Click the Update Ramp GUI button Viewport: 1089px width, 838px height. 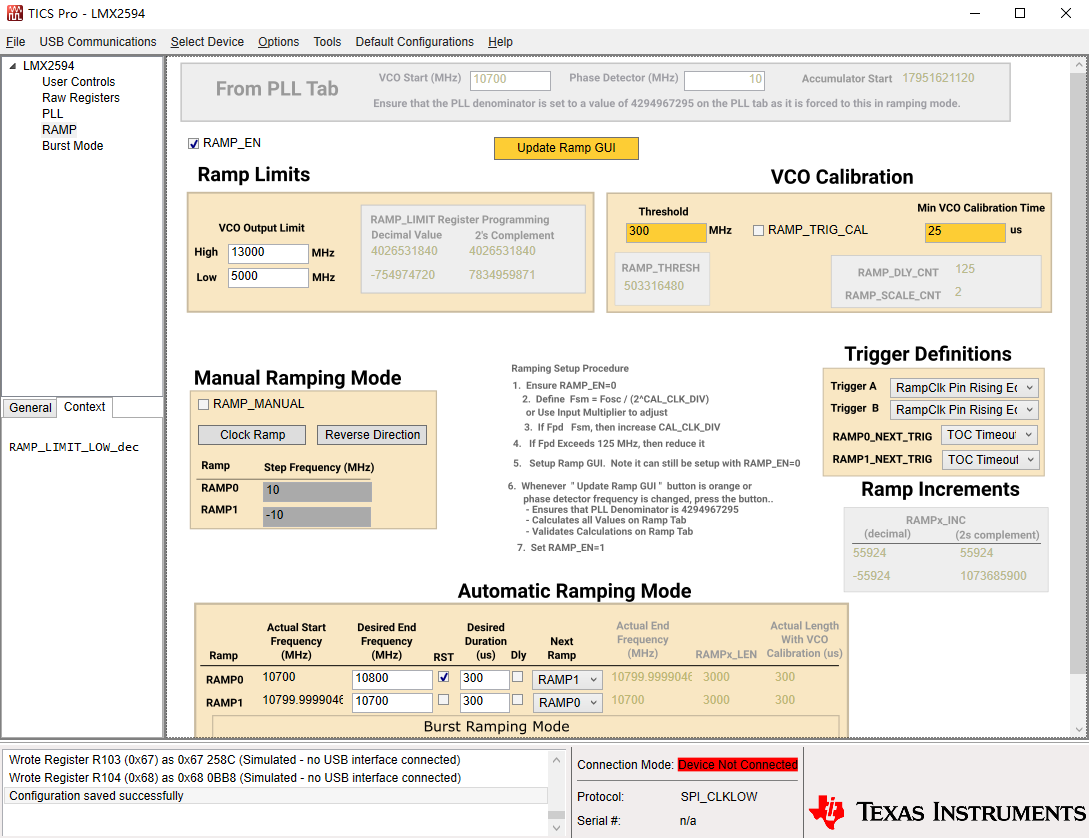pos(566,148)
